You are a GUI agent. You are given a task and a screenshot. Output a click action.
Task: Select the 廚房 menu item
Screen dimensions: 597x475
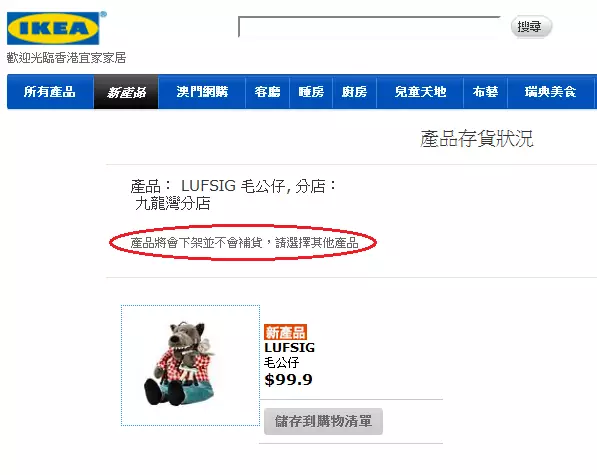coord(354,92)
